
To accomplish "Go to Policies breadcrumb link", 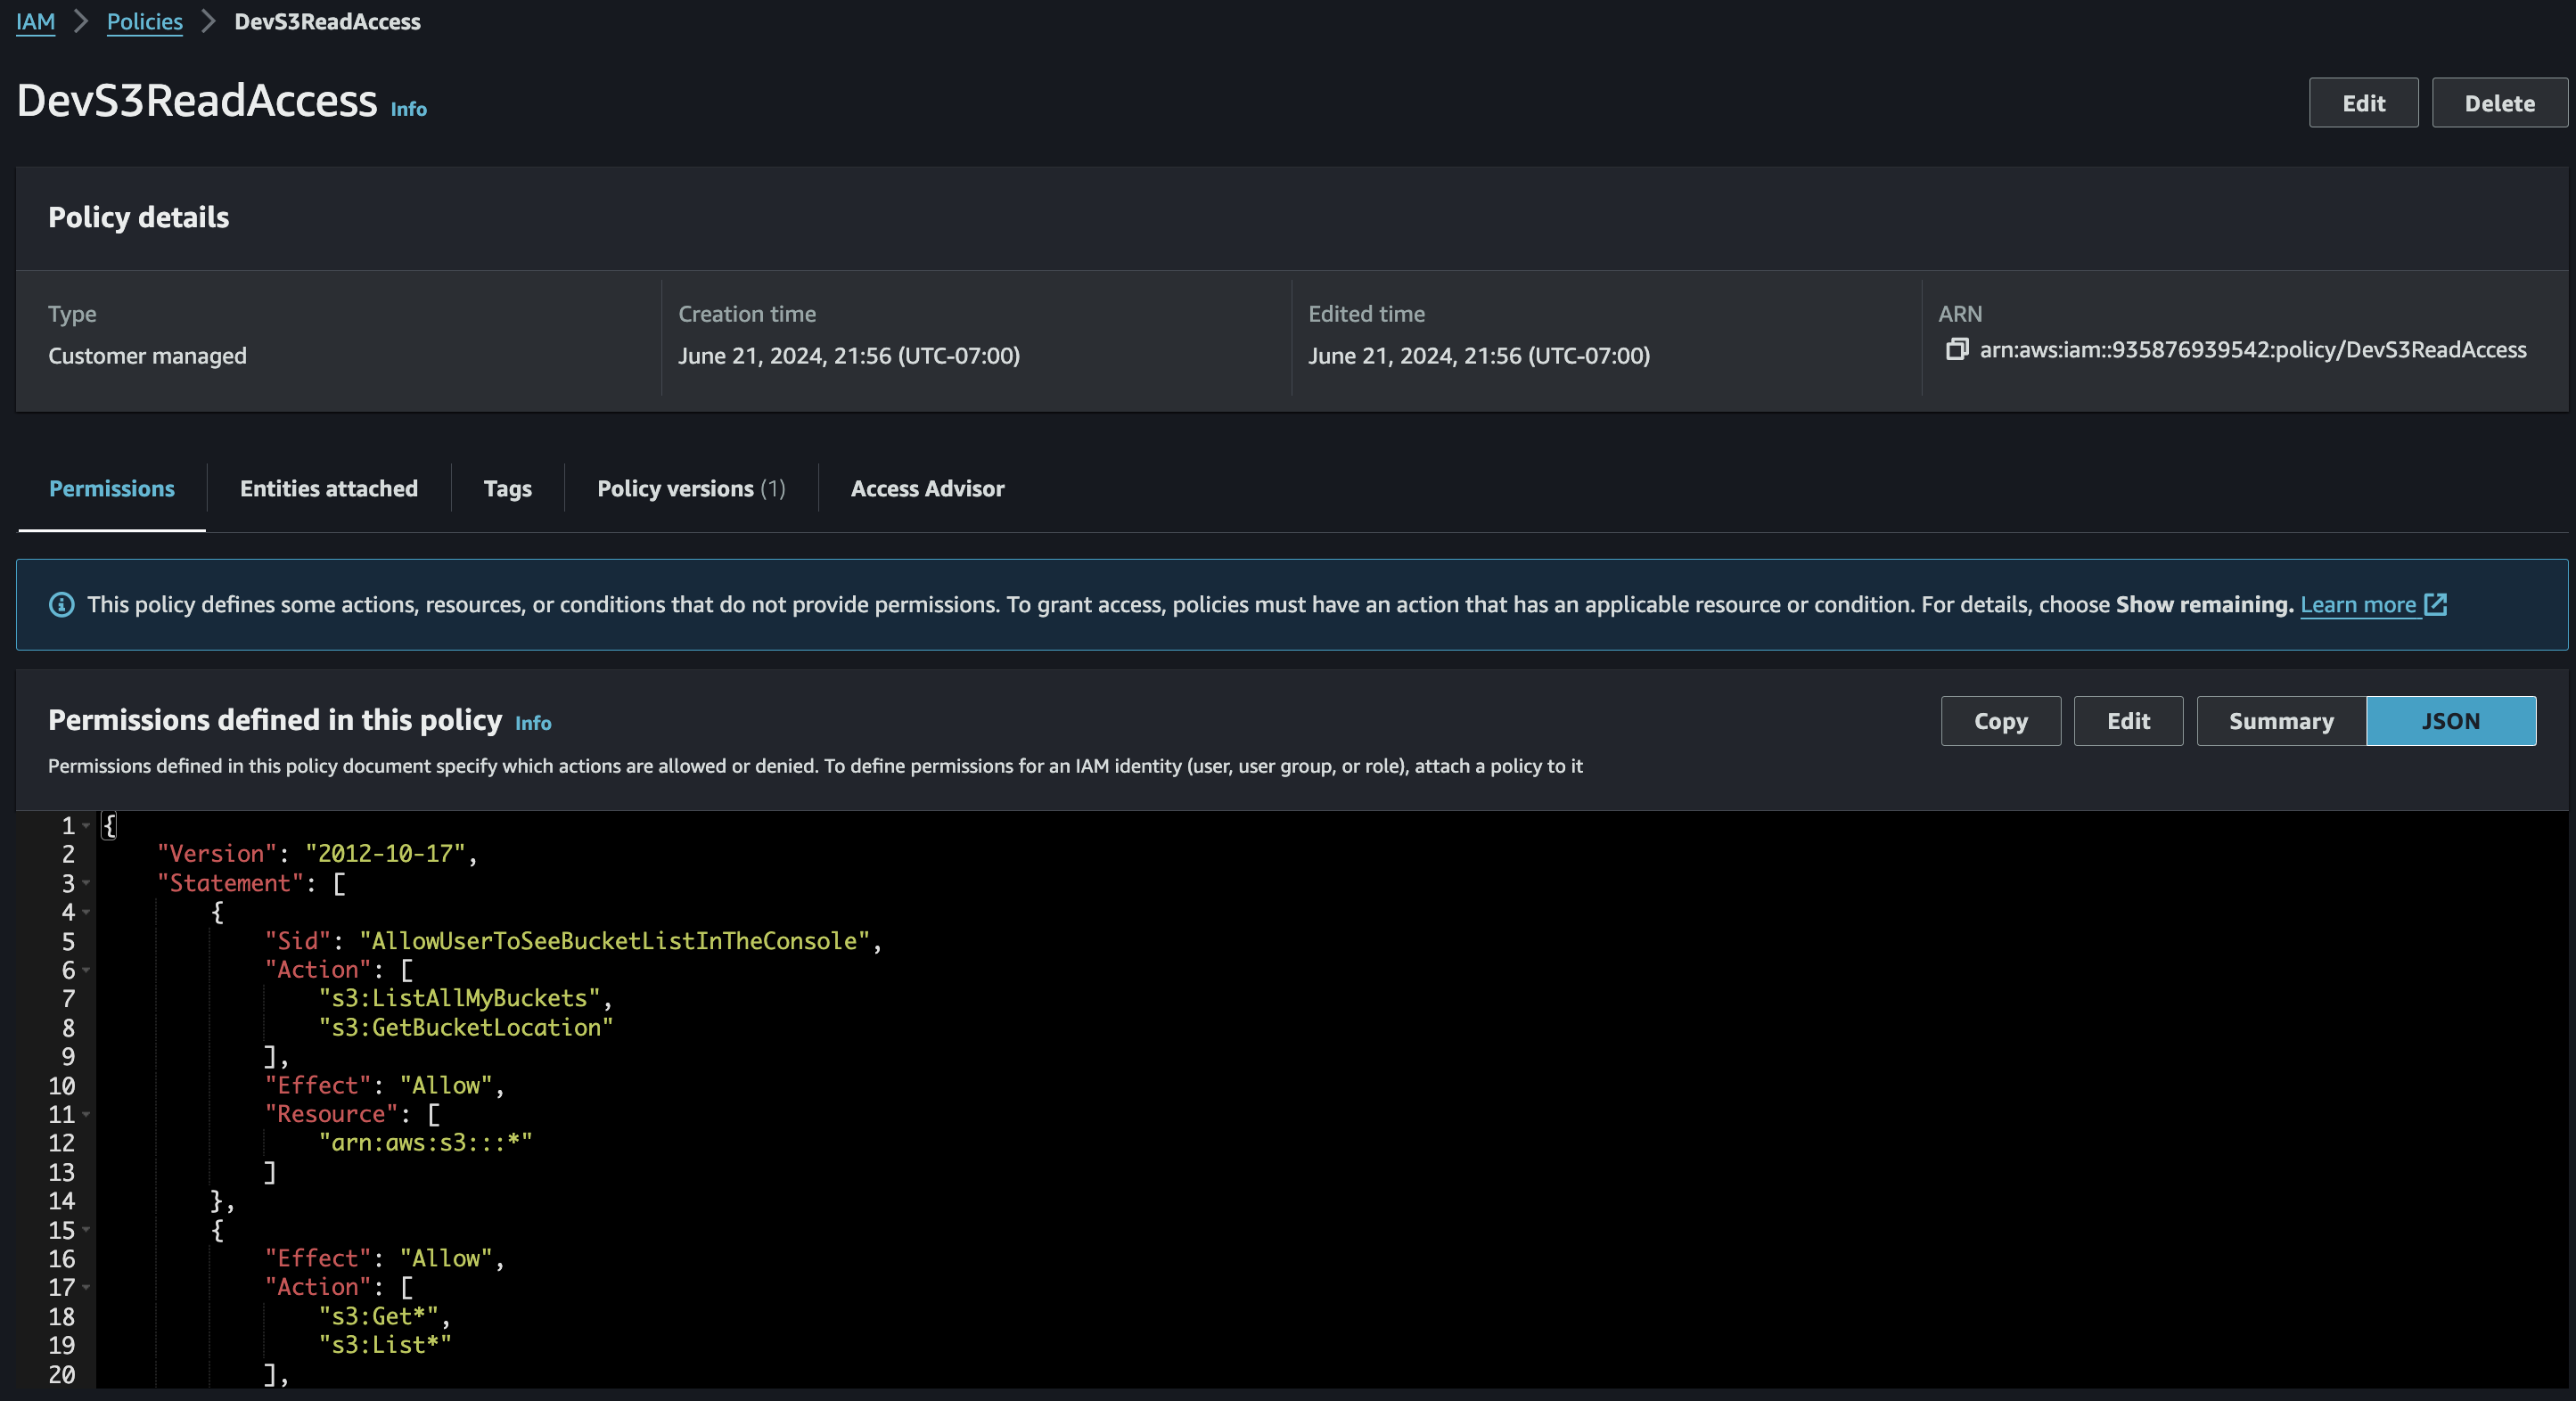I will 144,21.
